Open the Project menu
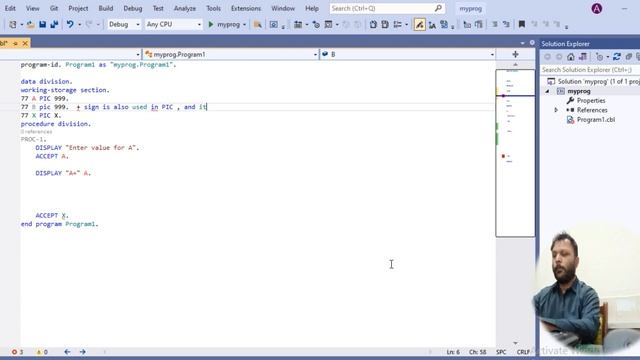Image resolution: width=640 pixels, height=360 pixels. pos(78,8)
